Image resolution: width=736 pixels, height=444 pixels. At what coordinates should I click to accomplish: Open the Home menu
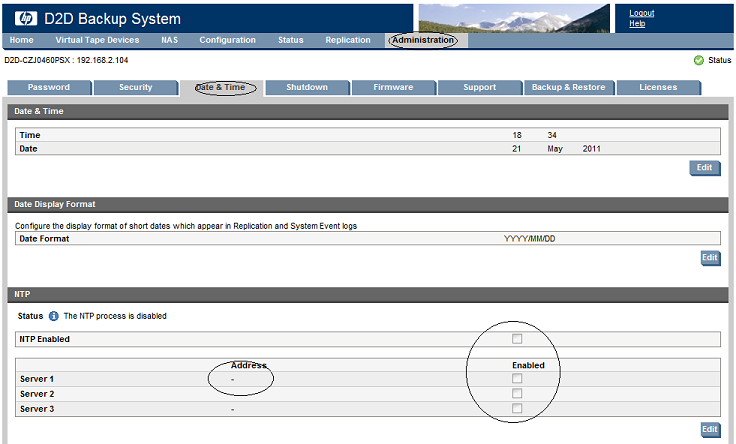coord(22,40)
